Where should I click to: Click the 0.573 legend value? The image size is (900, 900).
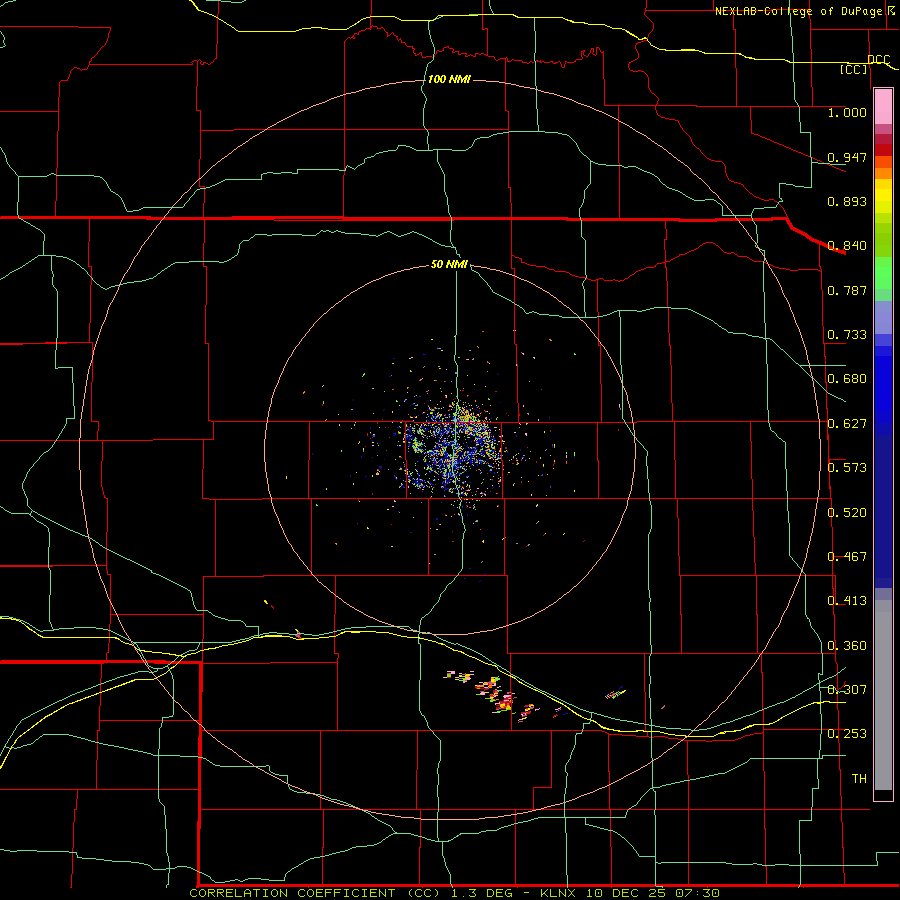point(847,468)
